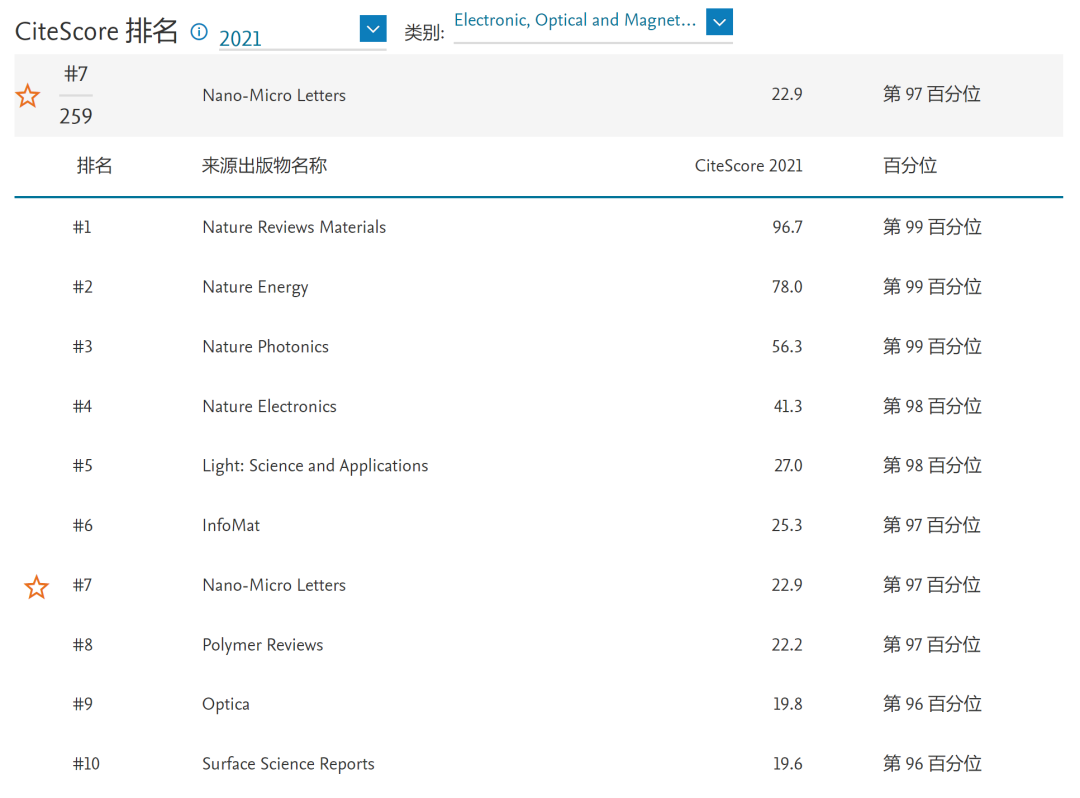Click the CiteScore 2021 column header

click(749, 166)
